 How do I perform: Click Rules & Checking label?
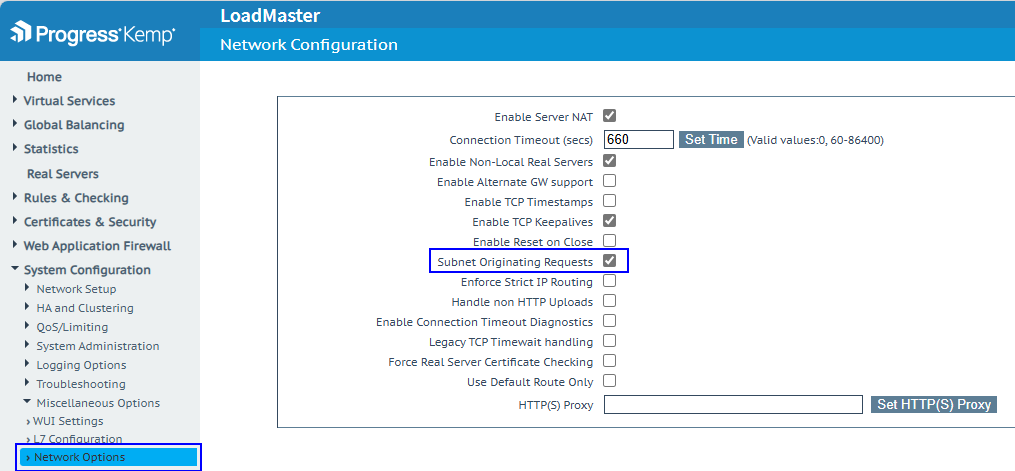(76, 198)
